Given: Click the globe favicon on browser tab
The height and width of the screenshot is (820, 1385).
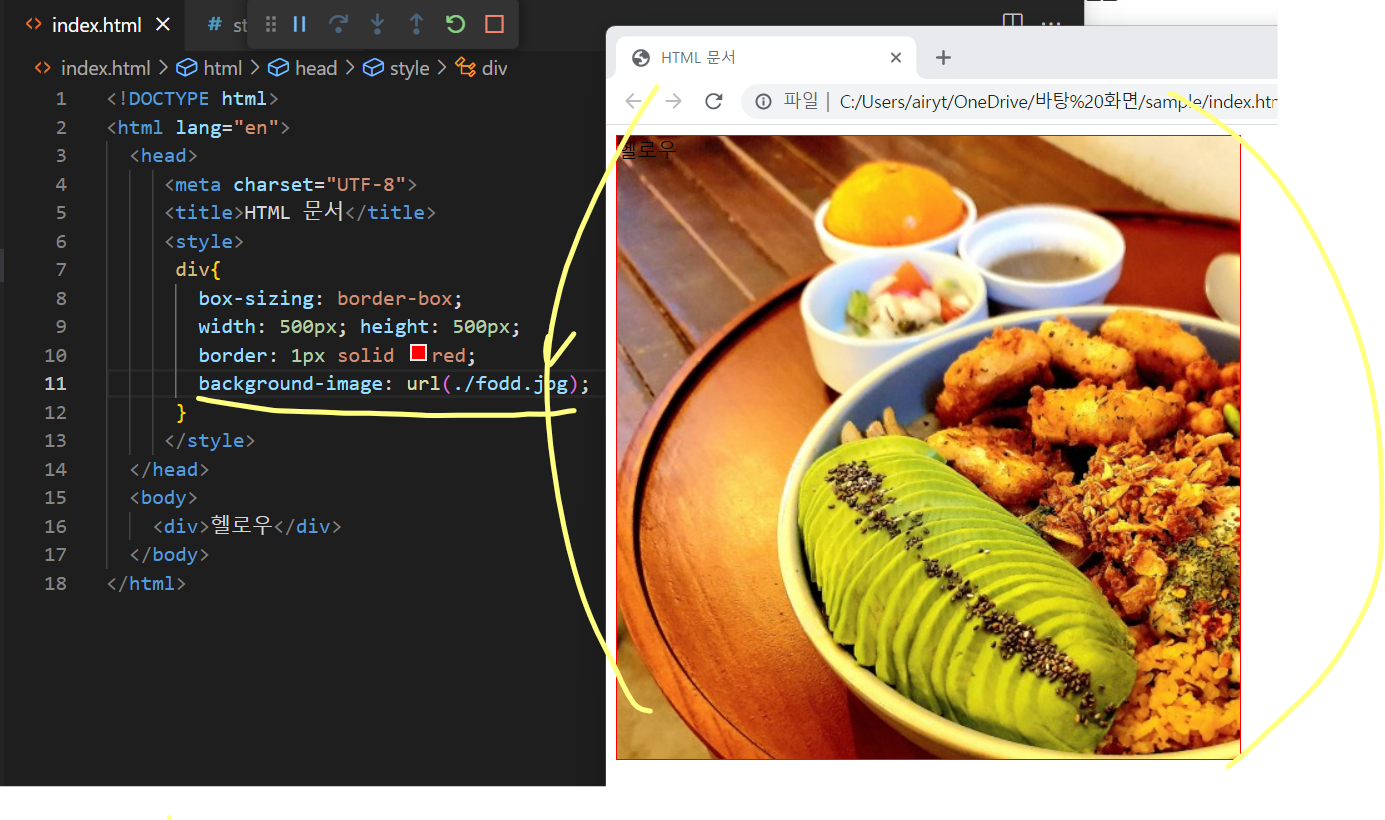Looking at the screenshot, I should [641, 58].
